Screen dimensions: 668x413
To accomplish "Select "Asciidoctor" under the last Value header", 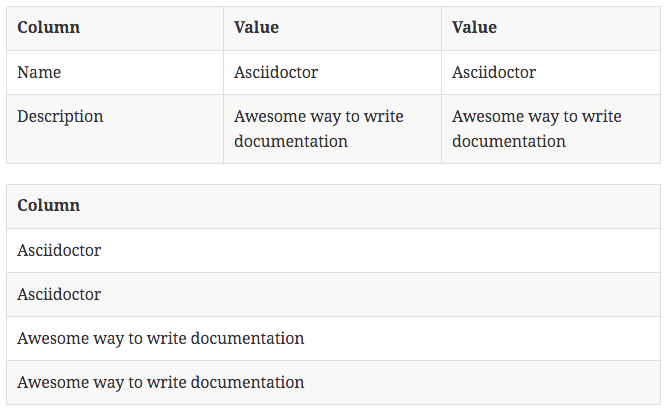I will coord(494,72).
